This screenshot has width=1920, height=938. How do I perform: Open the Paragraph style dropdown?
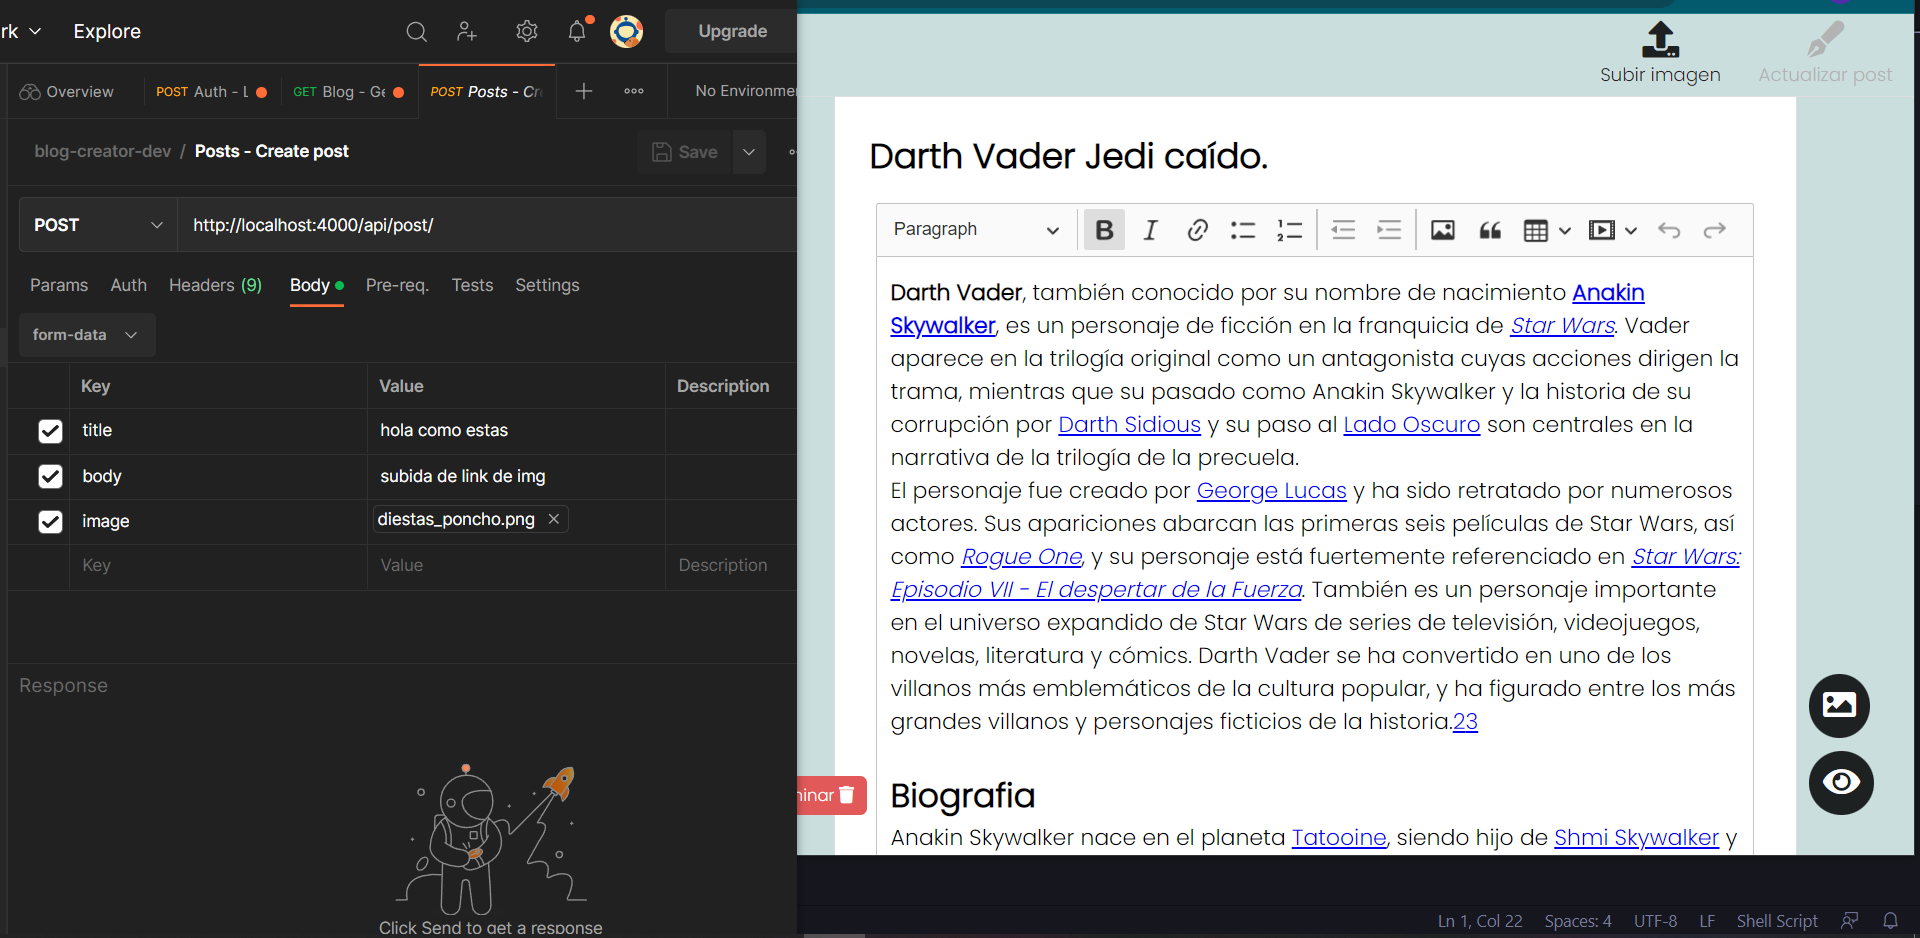pos(976,230)
